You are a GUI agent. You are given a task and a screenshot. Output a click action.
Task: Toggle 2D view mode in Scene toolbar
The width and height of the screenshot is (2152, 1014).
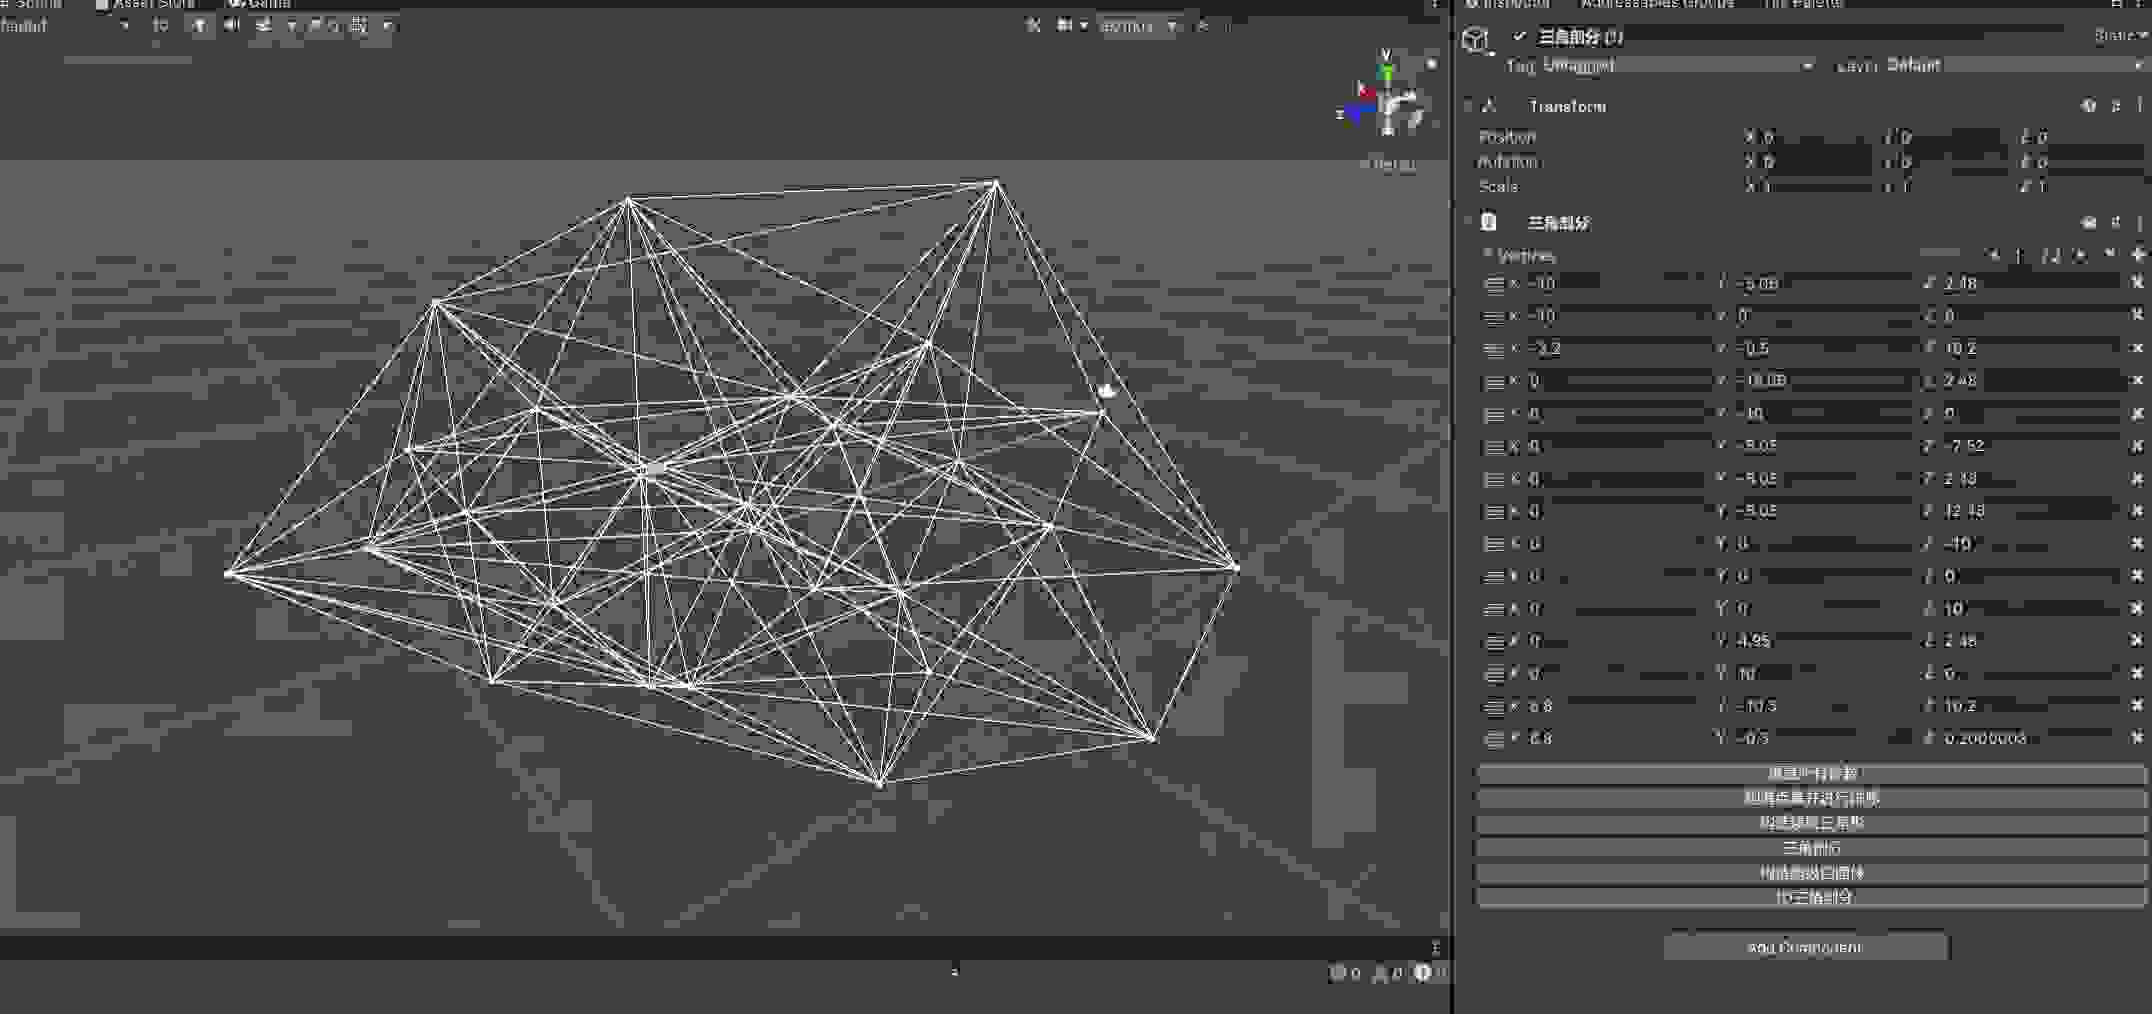[x=160, y=26]
